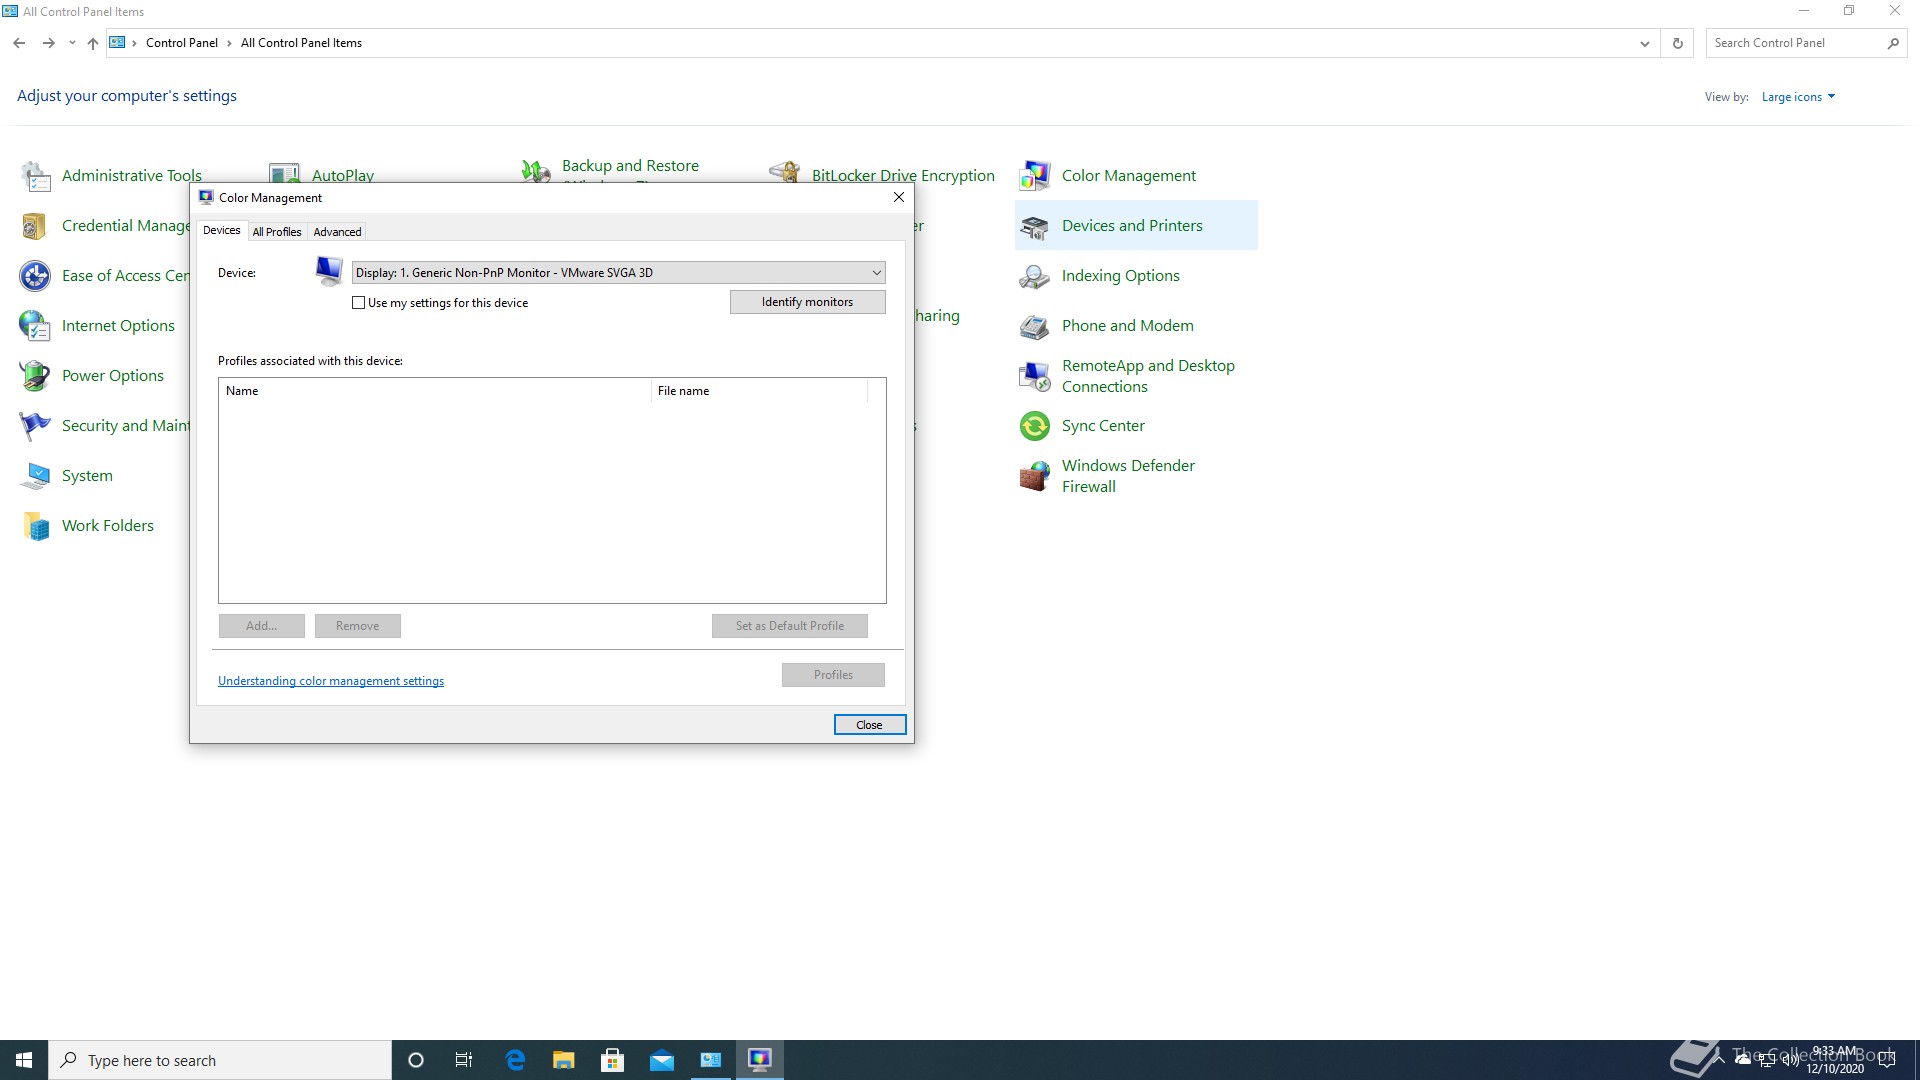The image size is (1920, 1080).
Task: Launch Microsoft Edge from taskbar
Action: tap(515, 1060)
